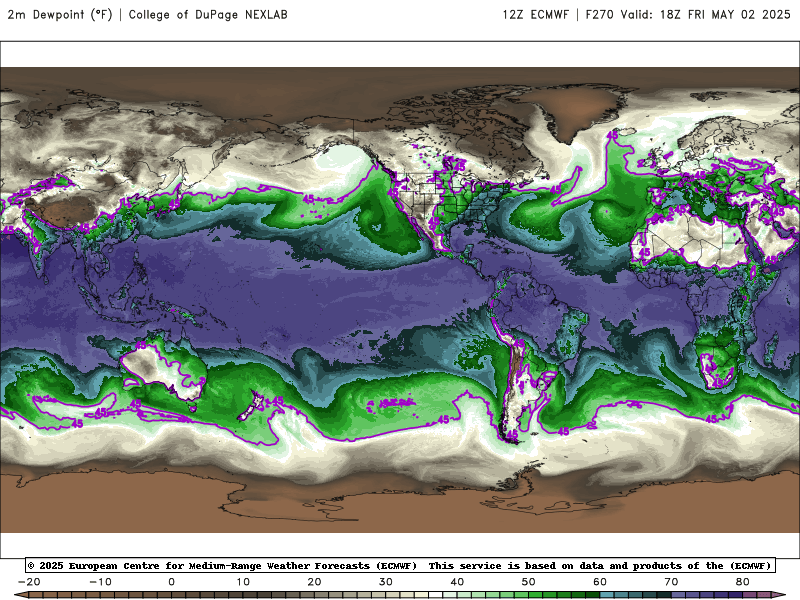The height and width of the screenshot is (600, 800).
Task: Click the ECMWF copyright notice banner
Action: pyautogui.click(x=400, y=565)
